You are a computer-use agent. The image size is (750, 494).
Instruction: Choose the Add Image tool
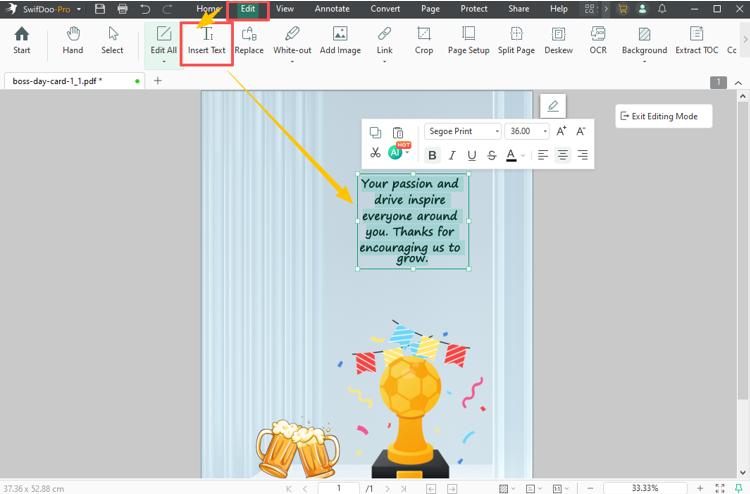340,40
